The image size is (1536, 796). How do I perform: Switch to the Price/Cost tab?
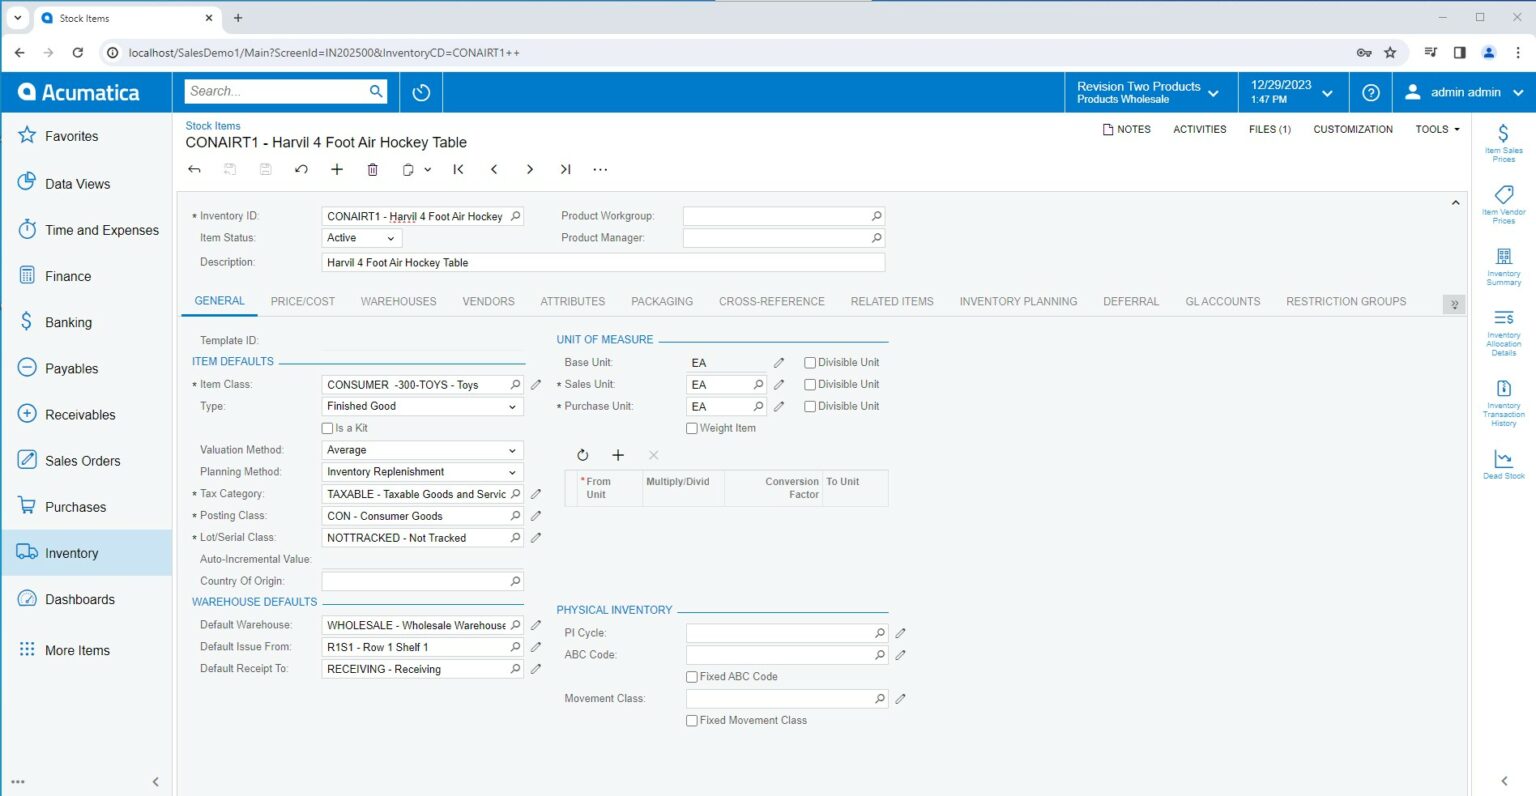click(x=302, y=302)
